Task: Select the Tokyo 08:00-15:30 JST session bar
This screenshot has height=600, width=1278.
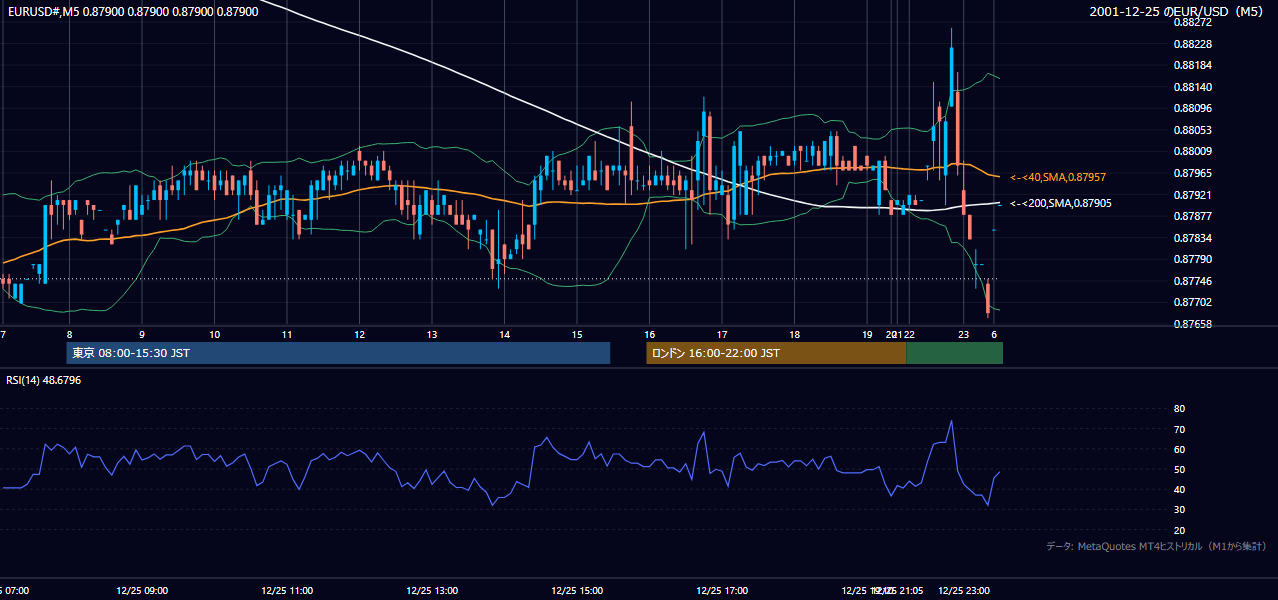Action: click(x=338, y=353)
